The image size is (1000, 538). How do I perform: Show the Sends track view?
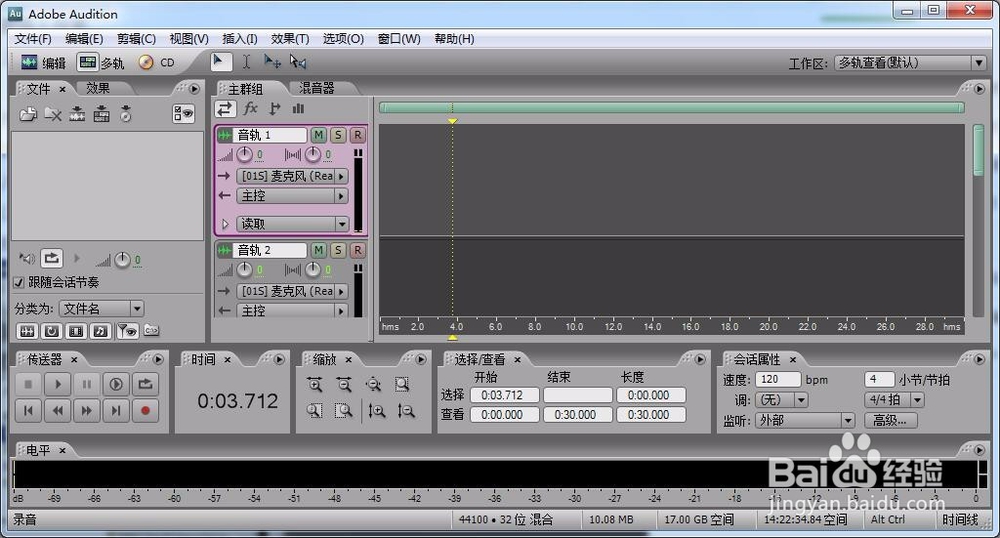[x=275, y=109]
